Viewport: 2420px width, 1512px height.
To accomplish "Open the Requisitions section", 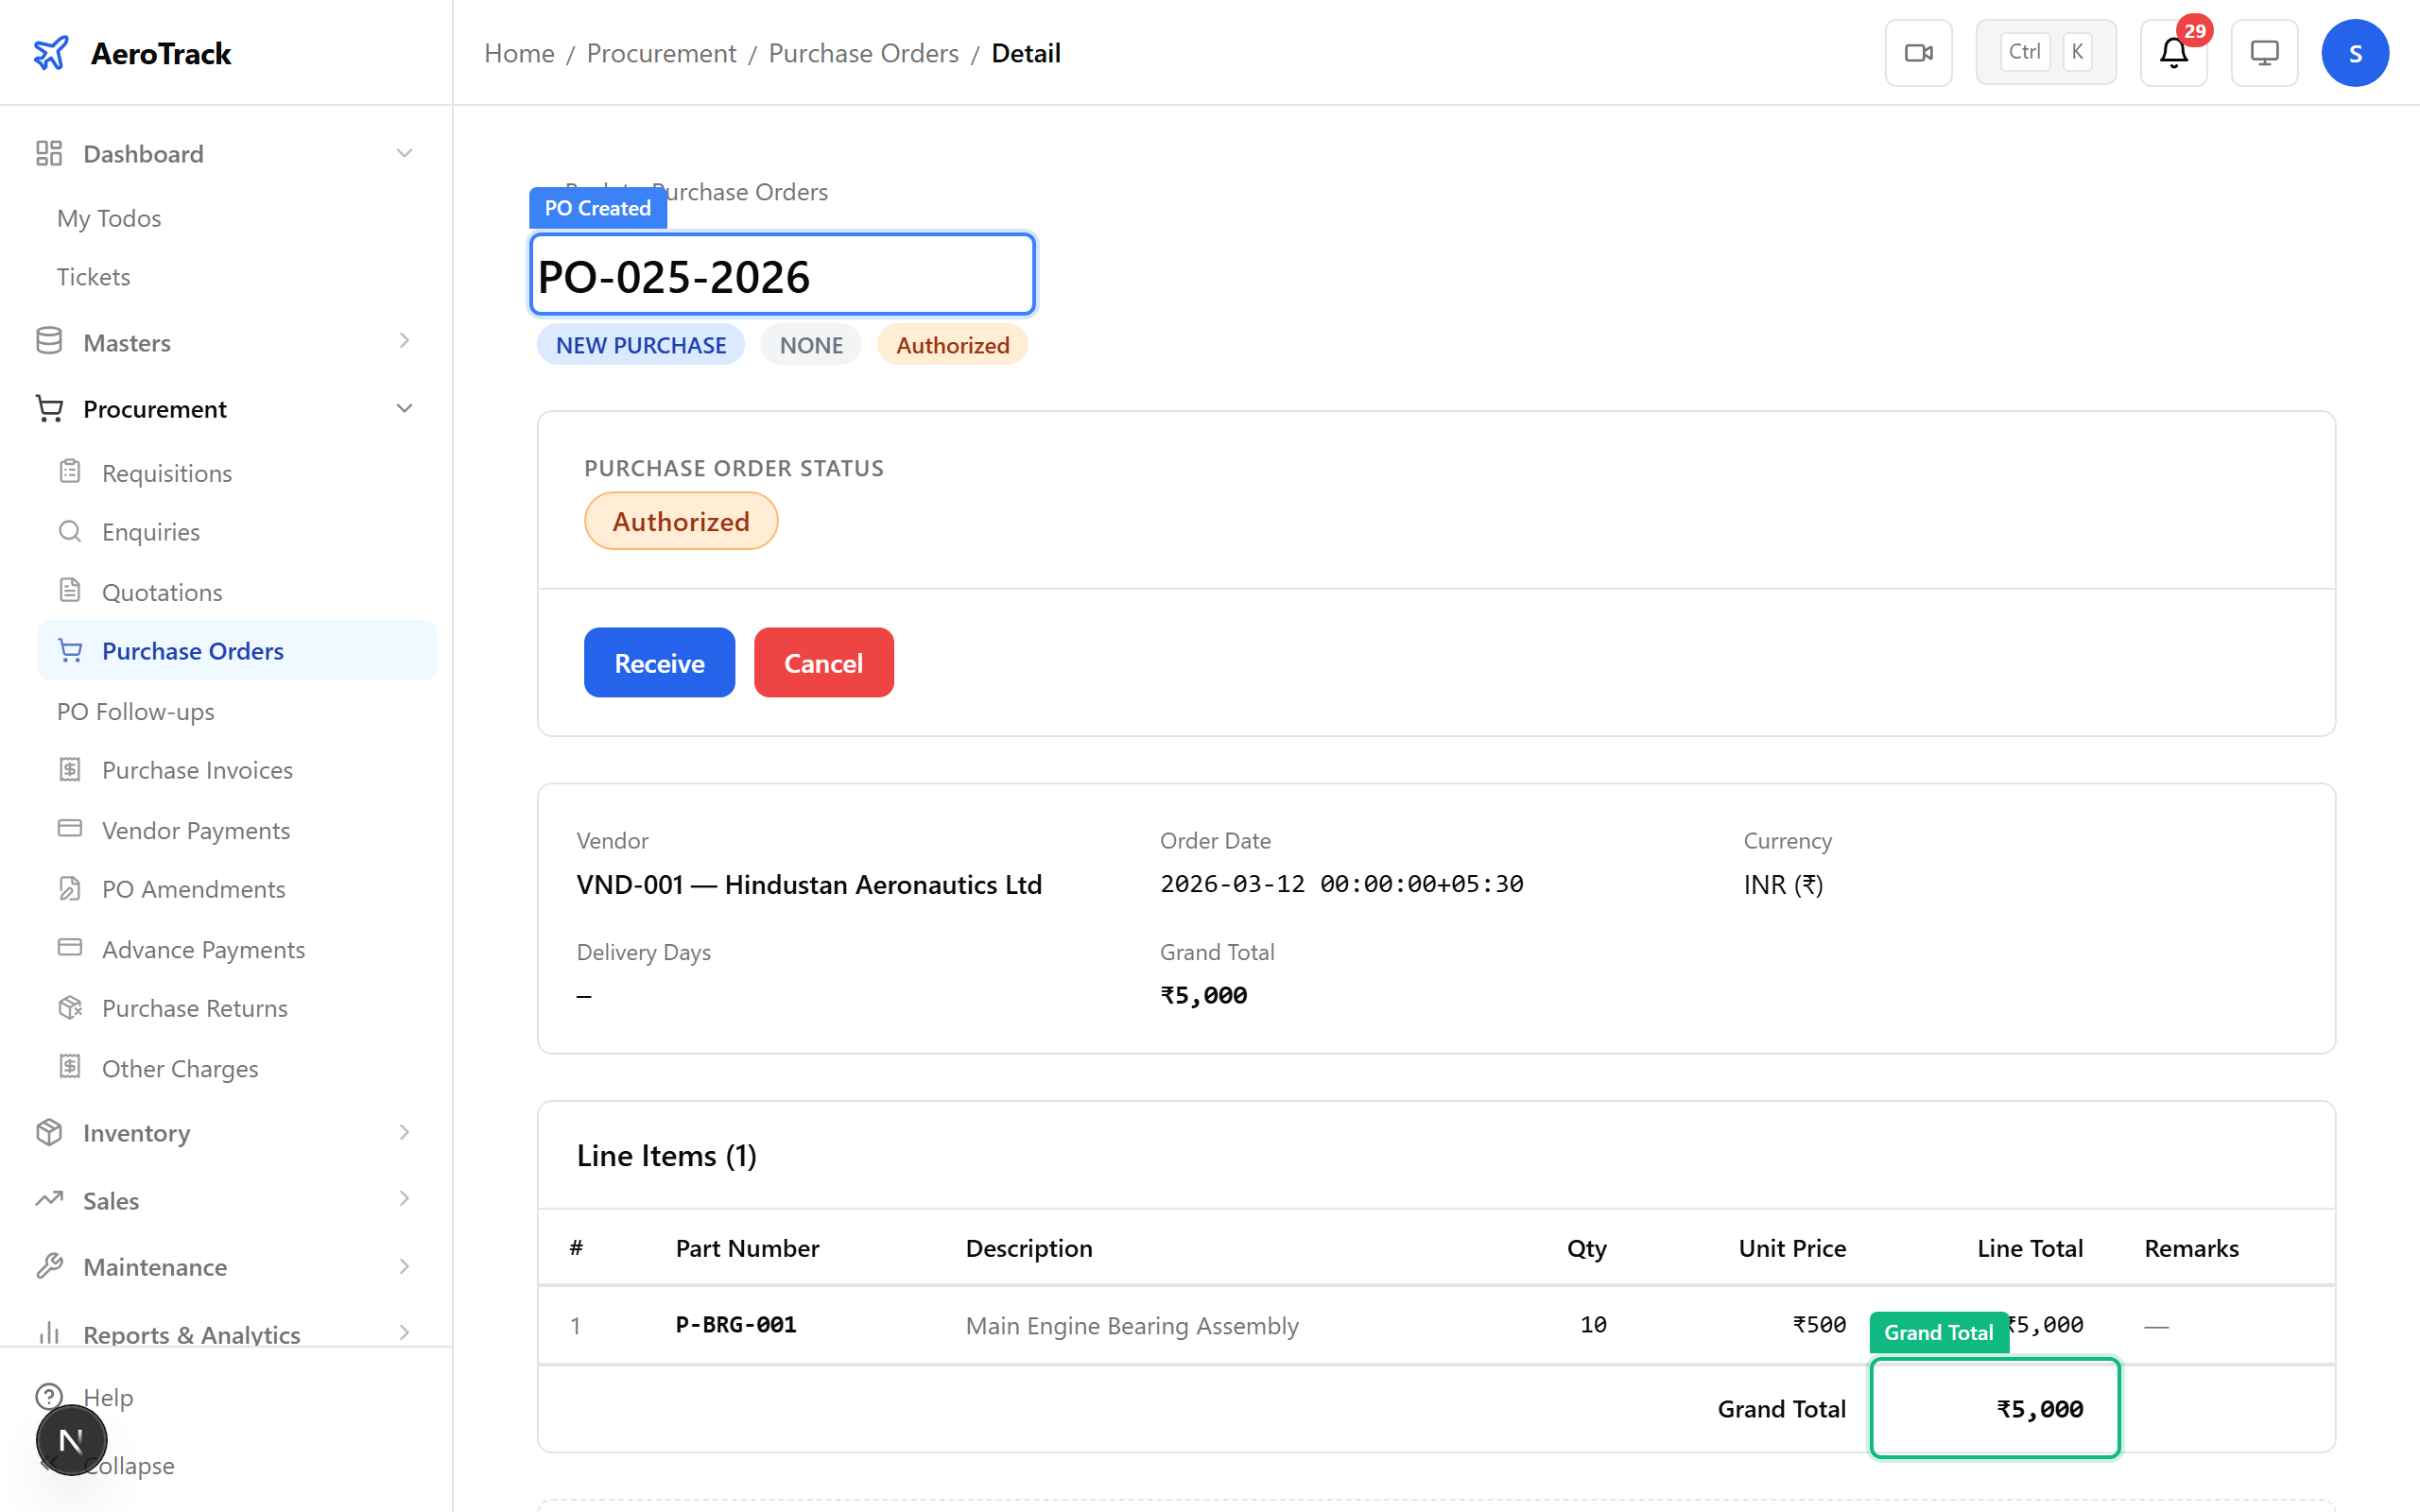I will click(x=166, y=472).
